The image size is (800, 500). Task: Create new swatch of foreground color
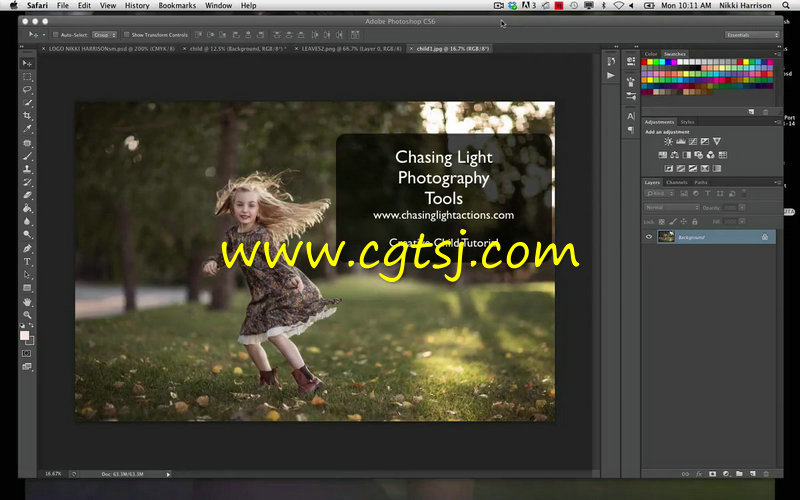coord(752,112)
